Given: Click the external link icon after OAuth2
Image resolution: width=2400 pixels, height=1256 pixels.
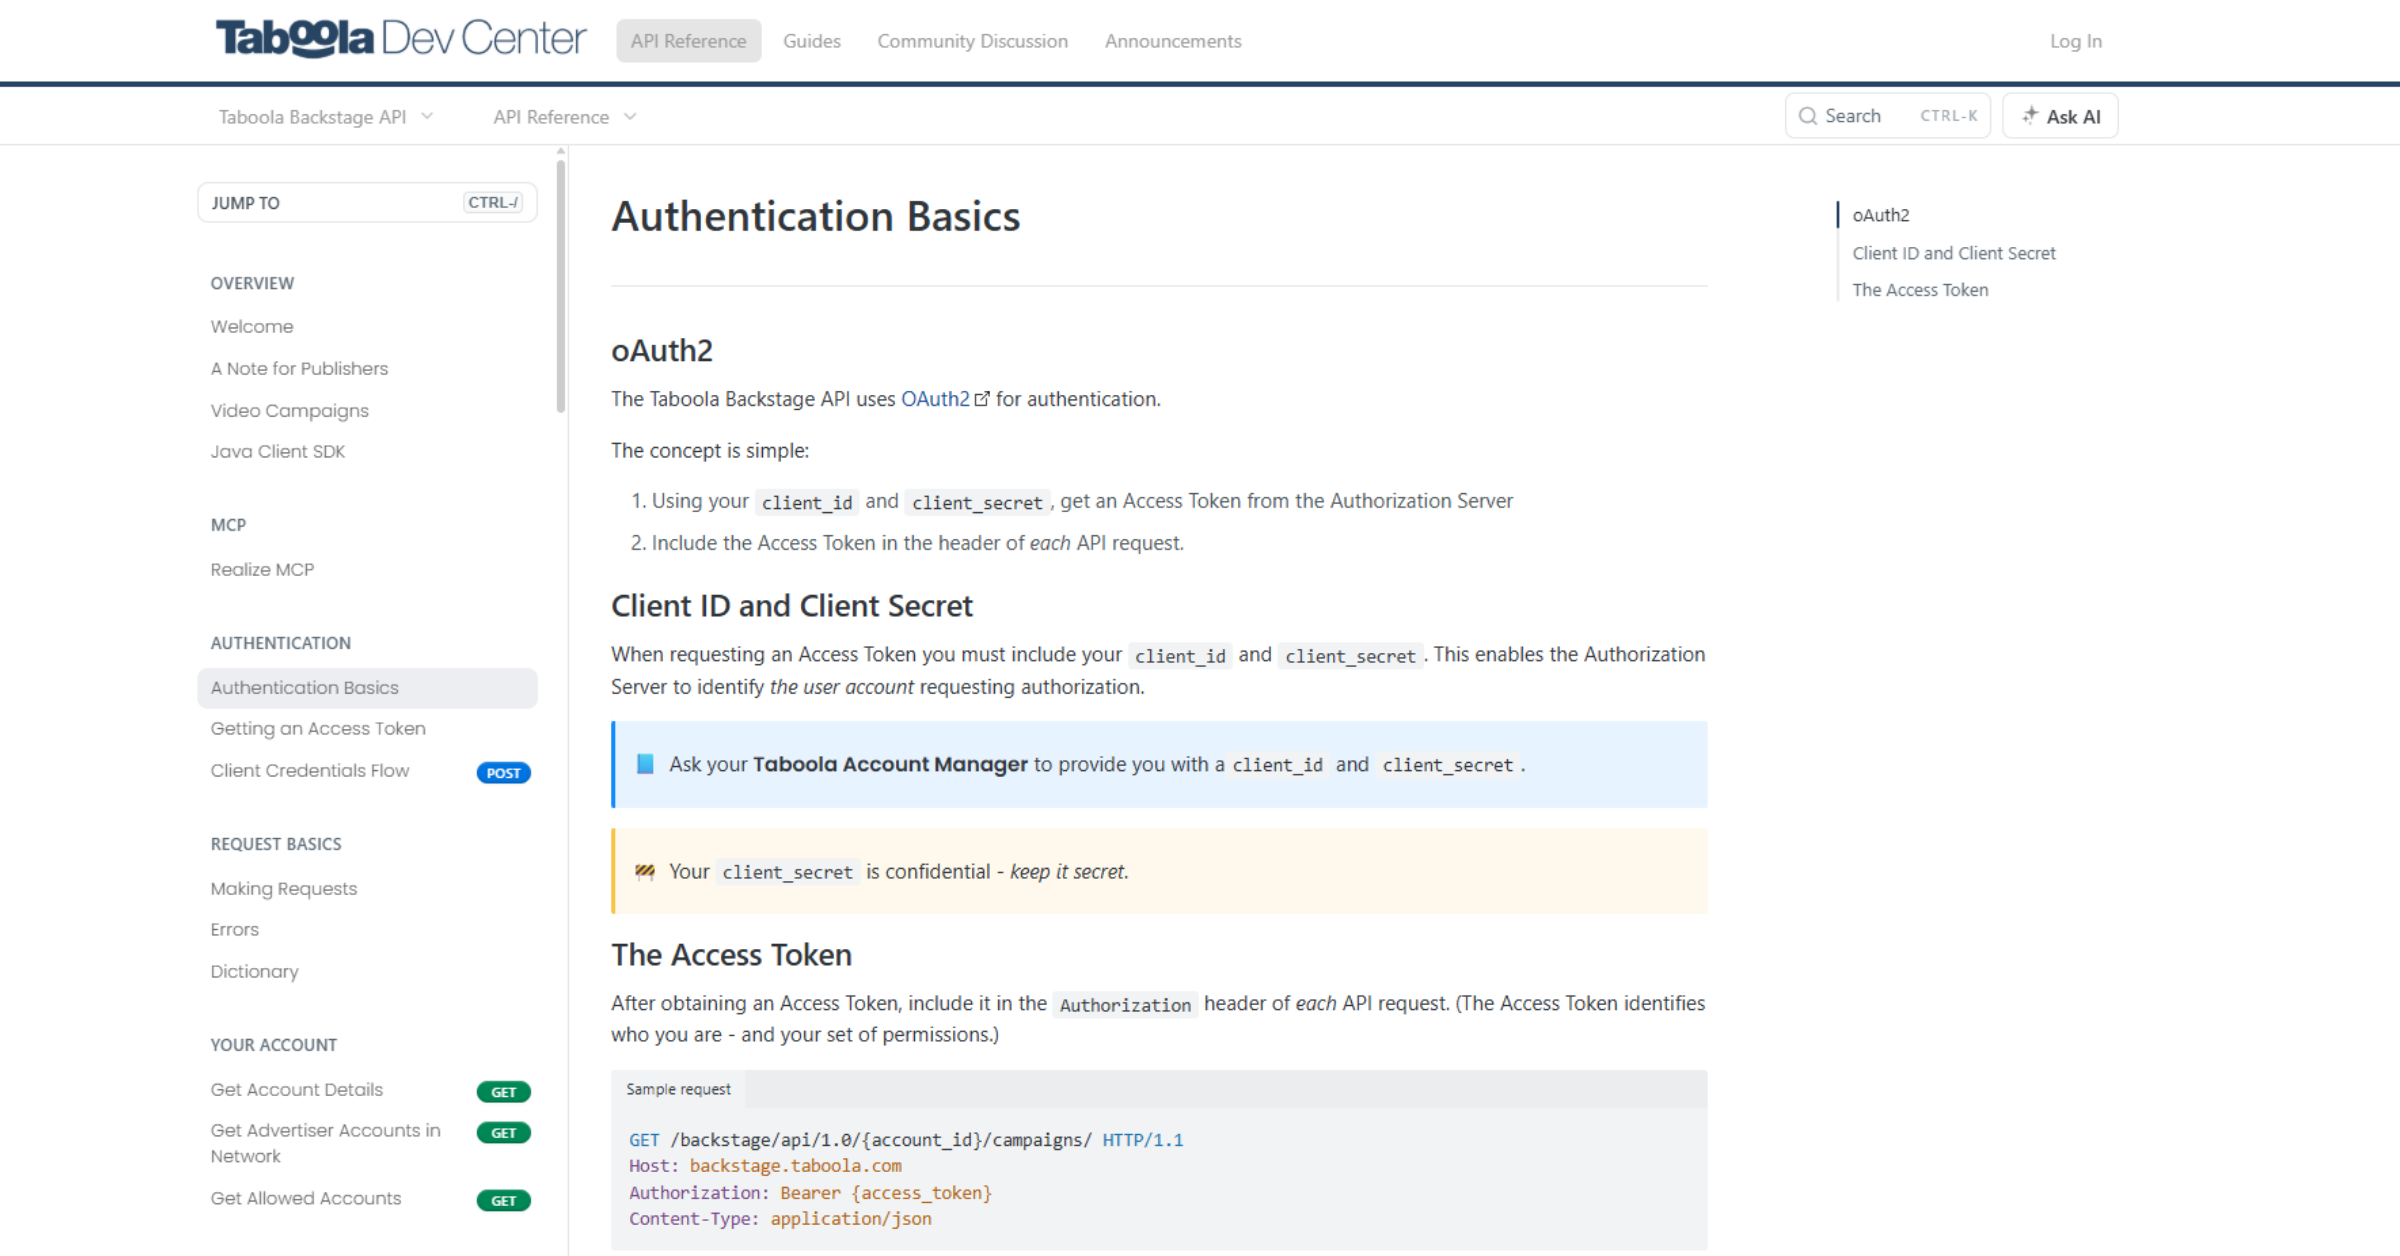Looking at the screenshot, I should [982, 399].
